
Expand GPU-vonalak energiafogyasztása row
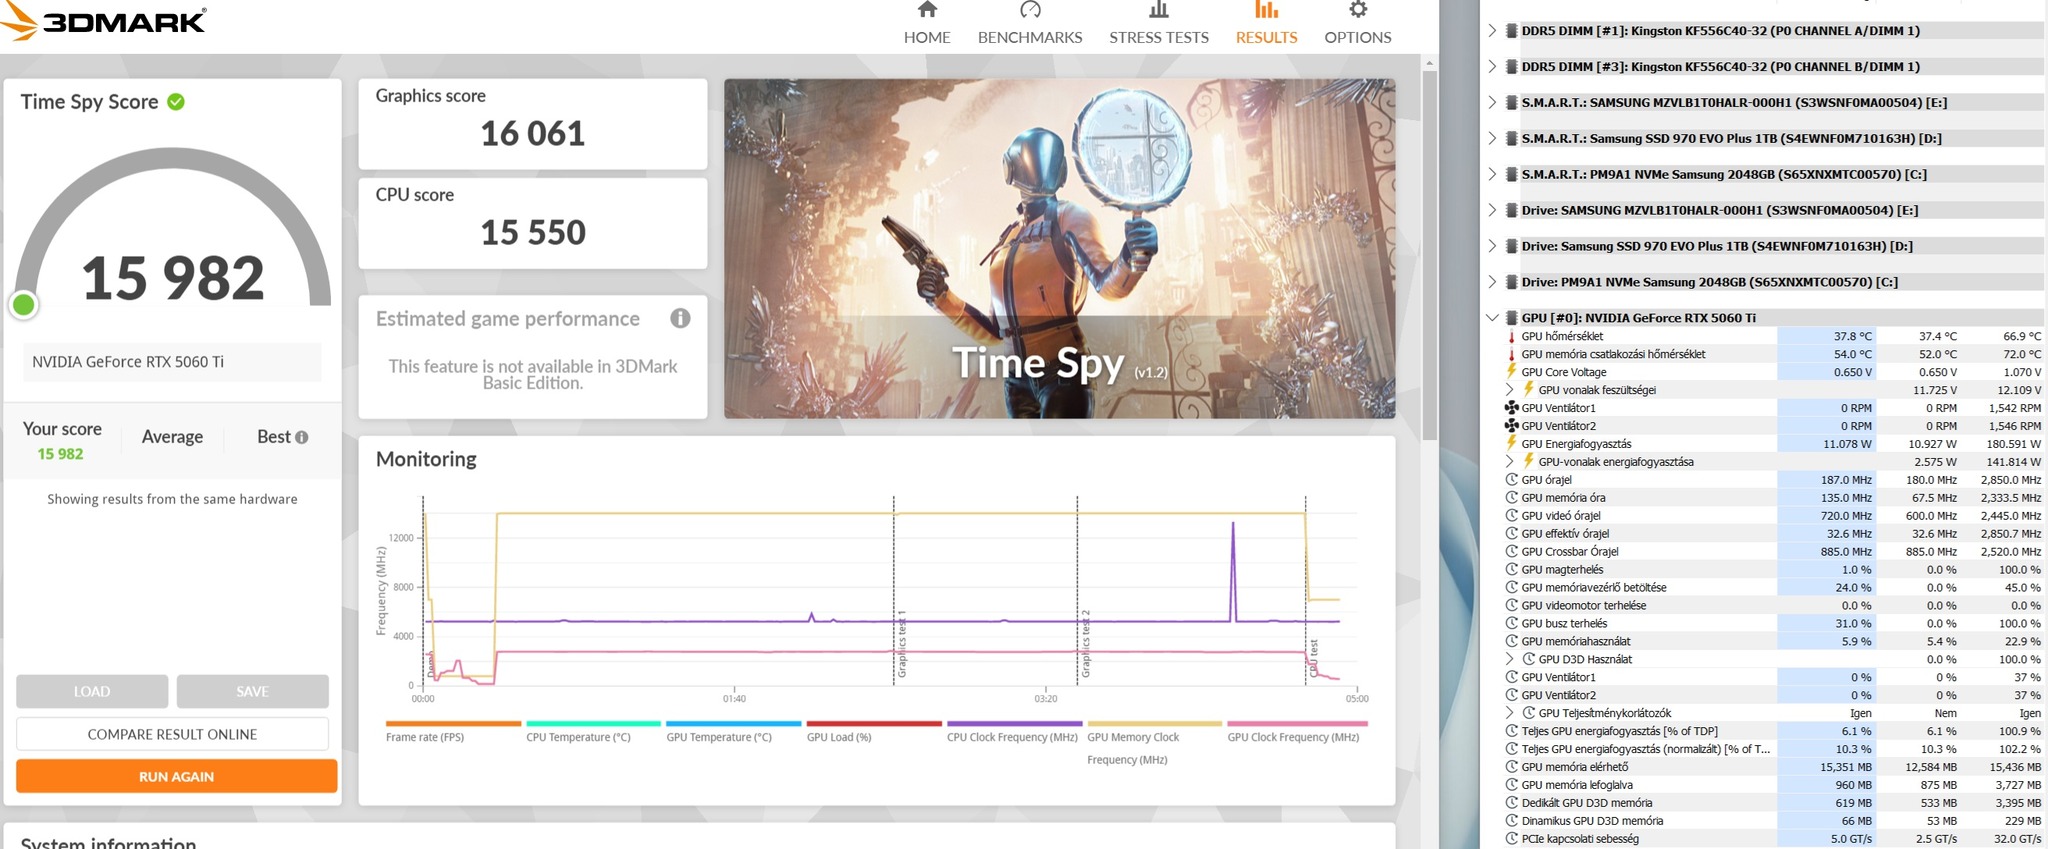point(1510,462)
